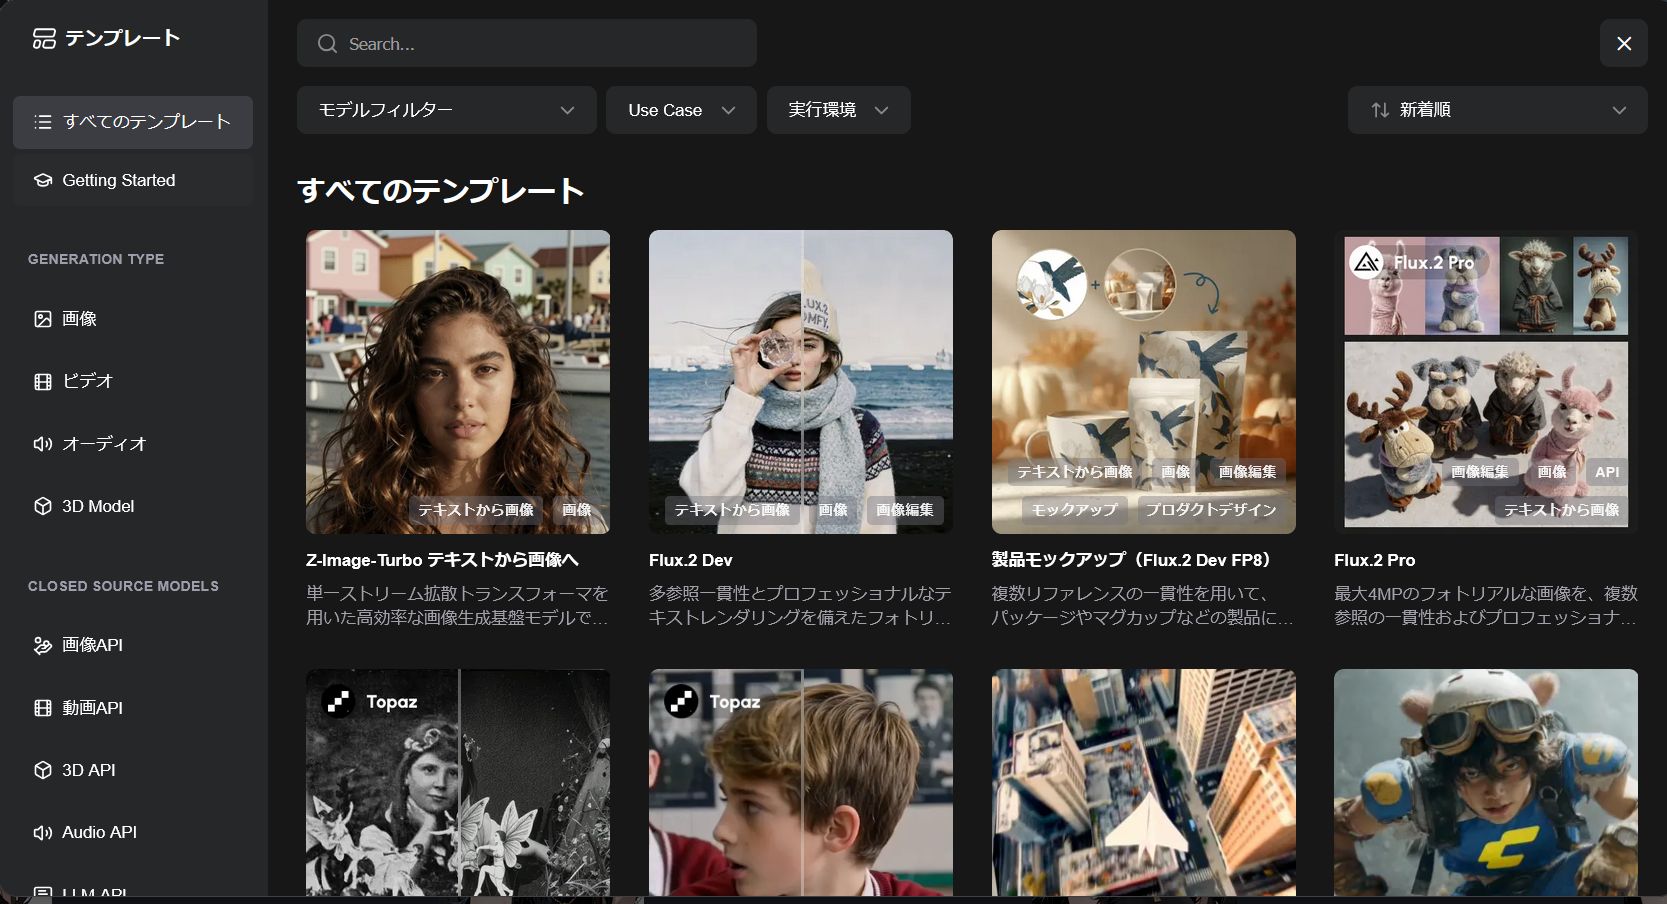Change the 新着順 sort order dropdown
Image resolution: width=1667 pixels, height=904 pixels.
tap(1497, 110)
